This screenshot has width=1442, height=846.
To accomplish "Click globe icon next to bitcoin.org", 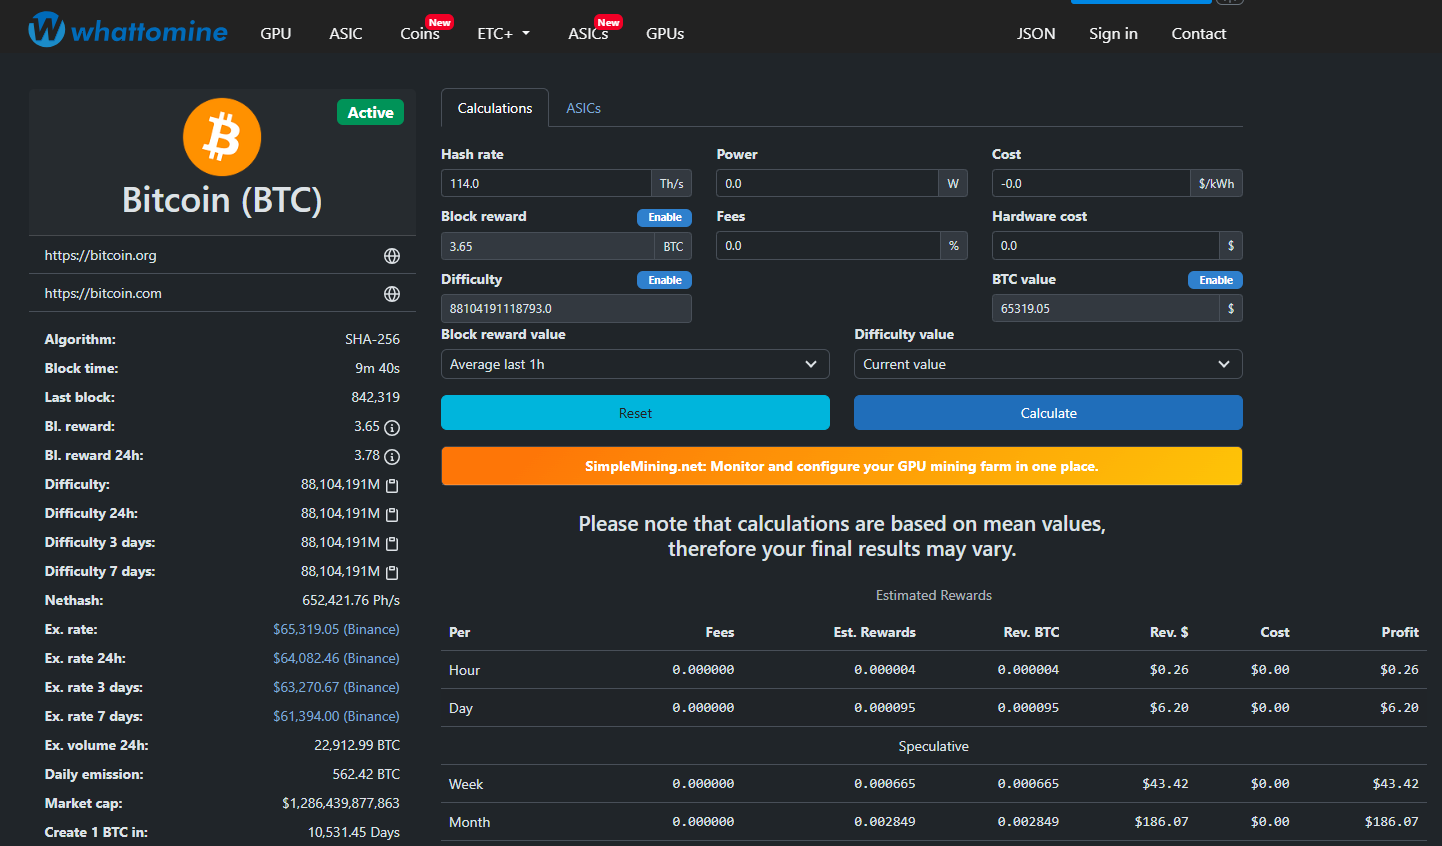I will coord(392,256).
